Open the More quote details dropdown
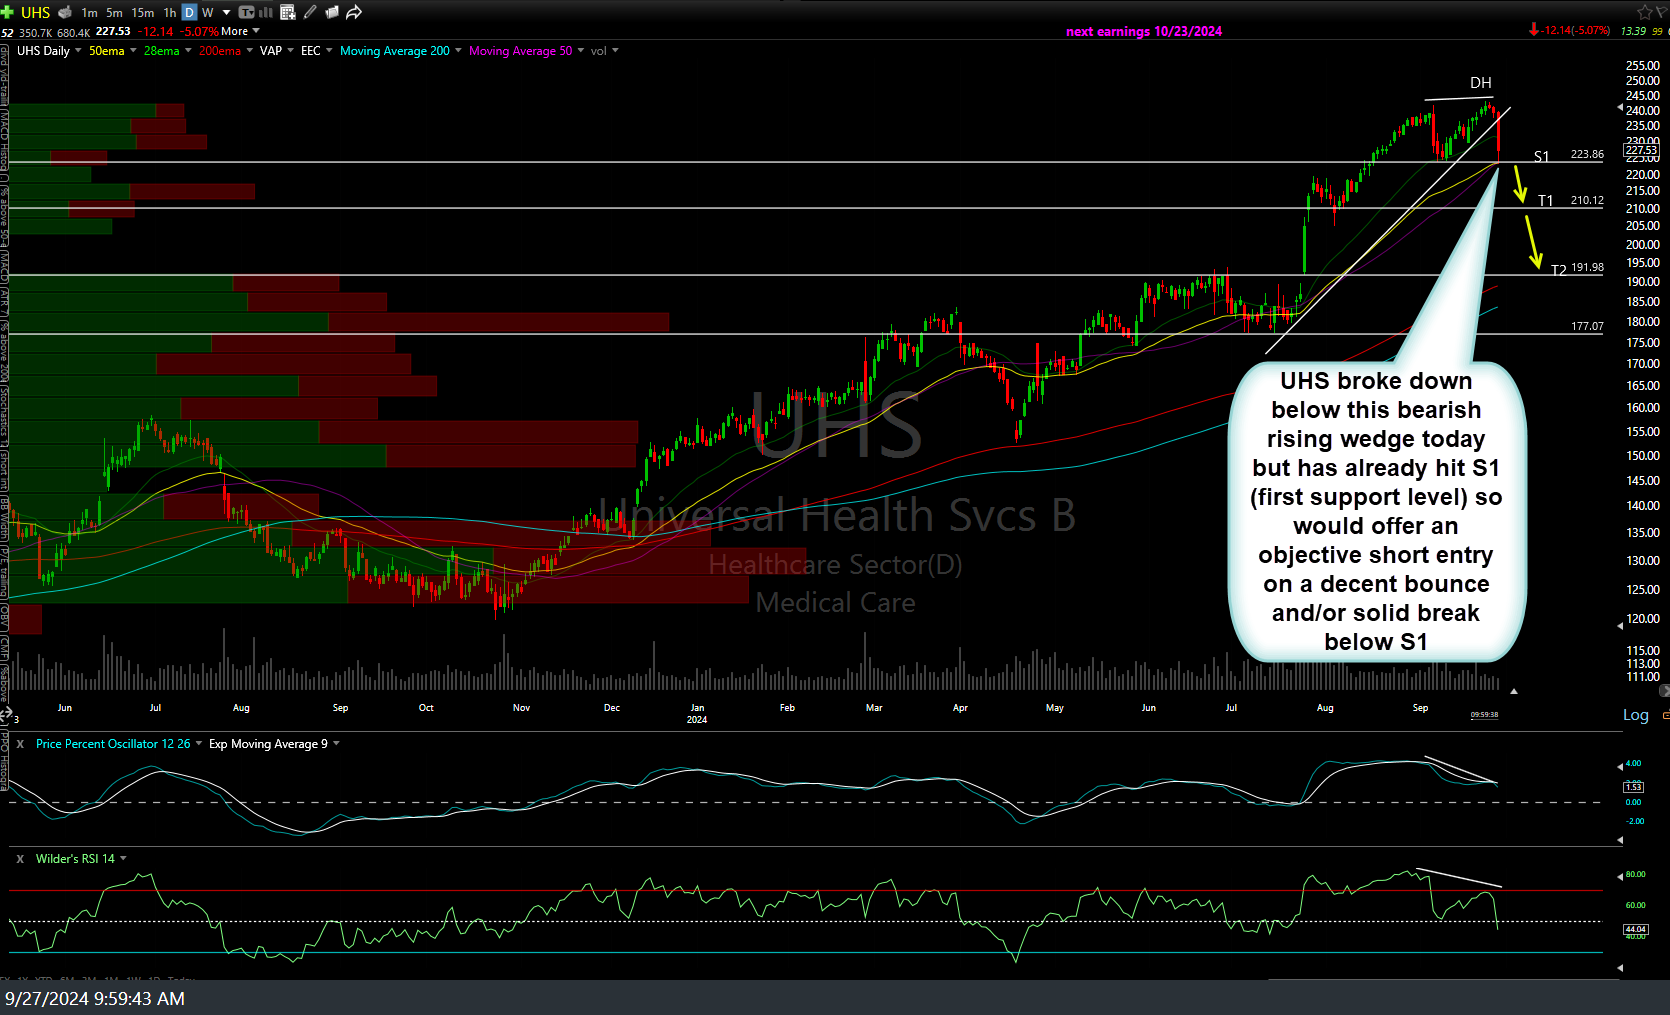The height and width of the screenshot is (1015, 1670). pyautogui.click(x=240, y=31)
